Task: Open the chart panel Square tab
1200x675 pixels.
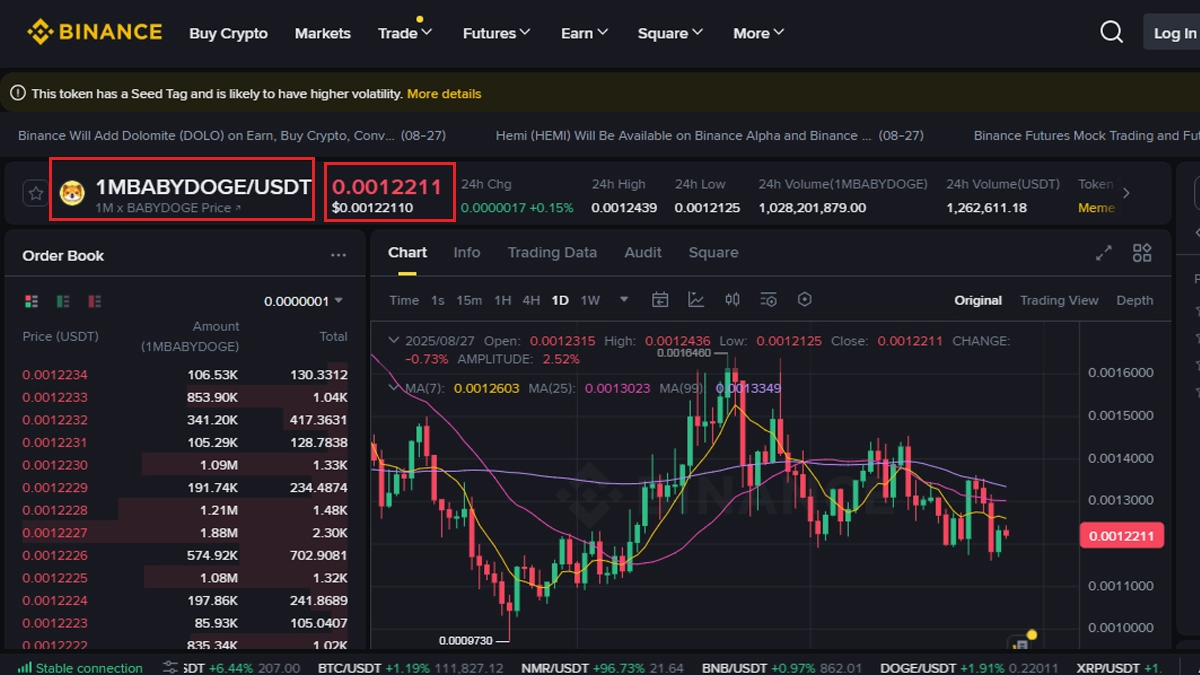Action: coord(714,252)
